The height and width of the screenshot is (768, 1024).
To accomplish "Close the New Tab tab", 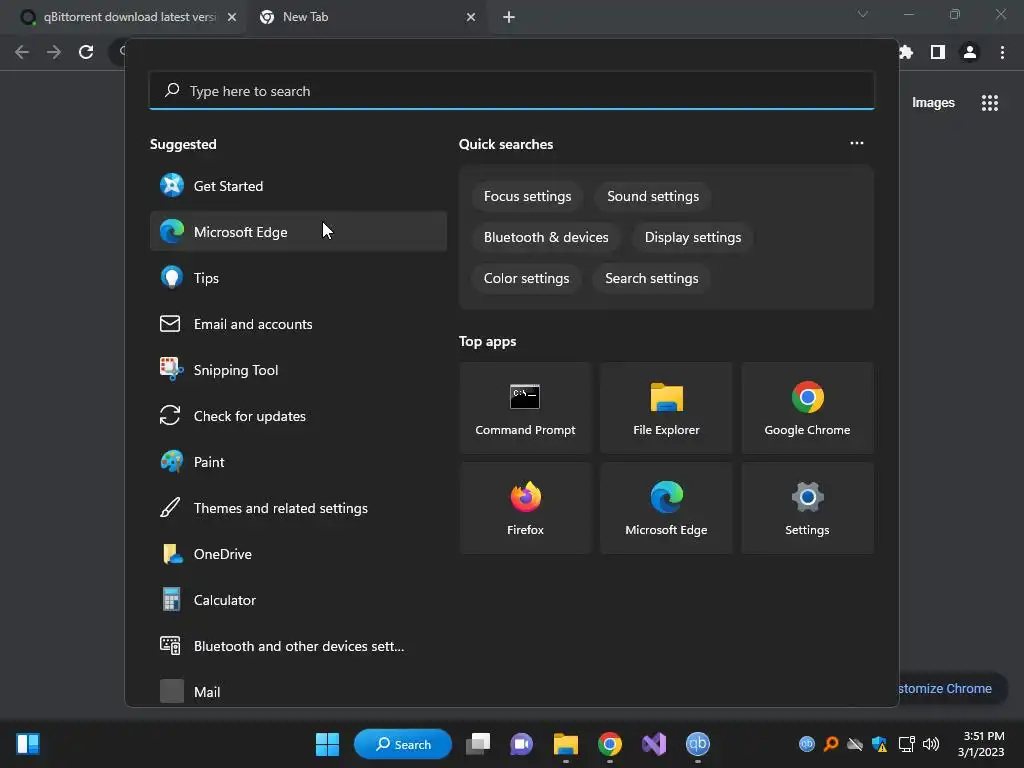I will 471,18.
